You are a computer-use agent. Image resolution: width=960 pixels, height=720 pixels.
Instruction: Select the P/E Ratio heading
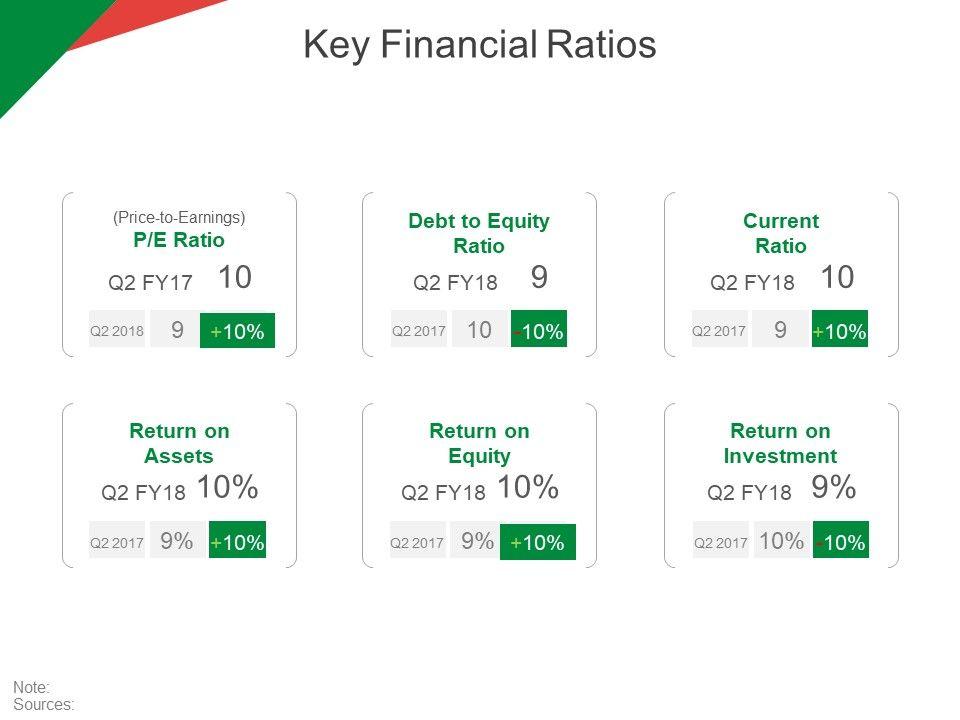click(179, 240)
